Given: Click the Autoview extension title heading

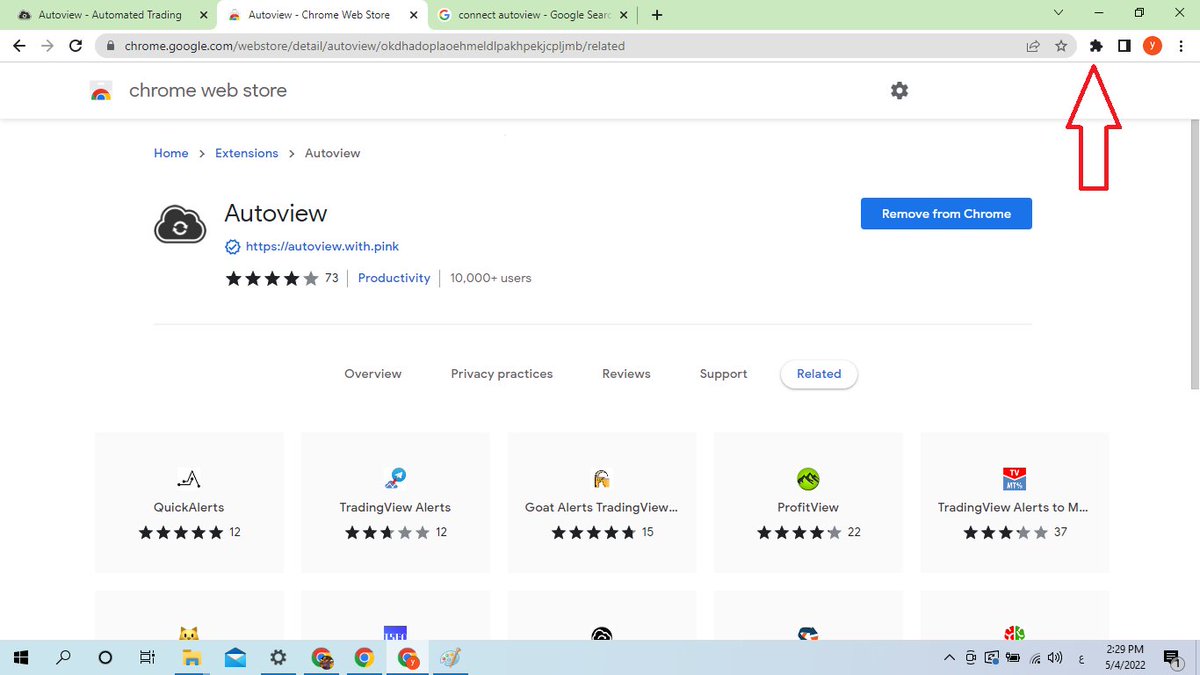Looking at the screenshot, I should pyautogui.click(x=276, y=213).
